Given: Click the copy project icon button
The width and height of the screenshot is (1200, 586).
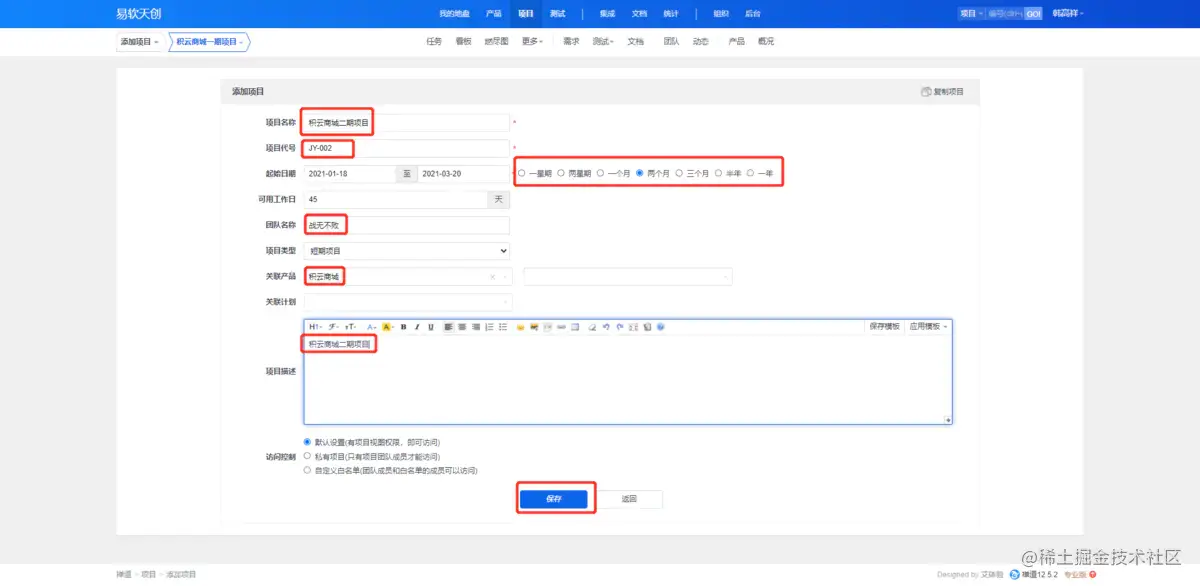Looking at the screenshot, I should pos(942,91).
